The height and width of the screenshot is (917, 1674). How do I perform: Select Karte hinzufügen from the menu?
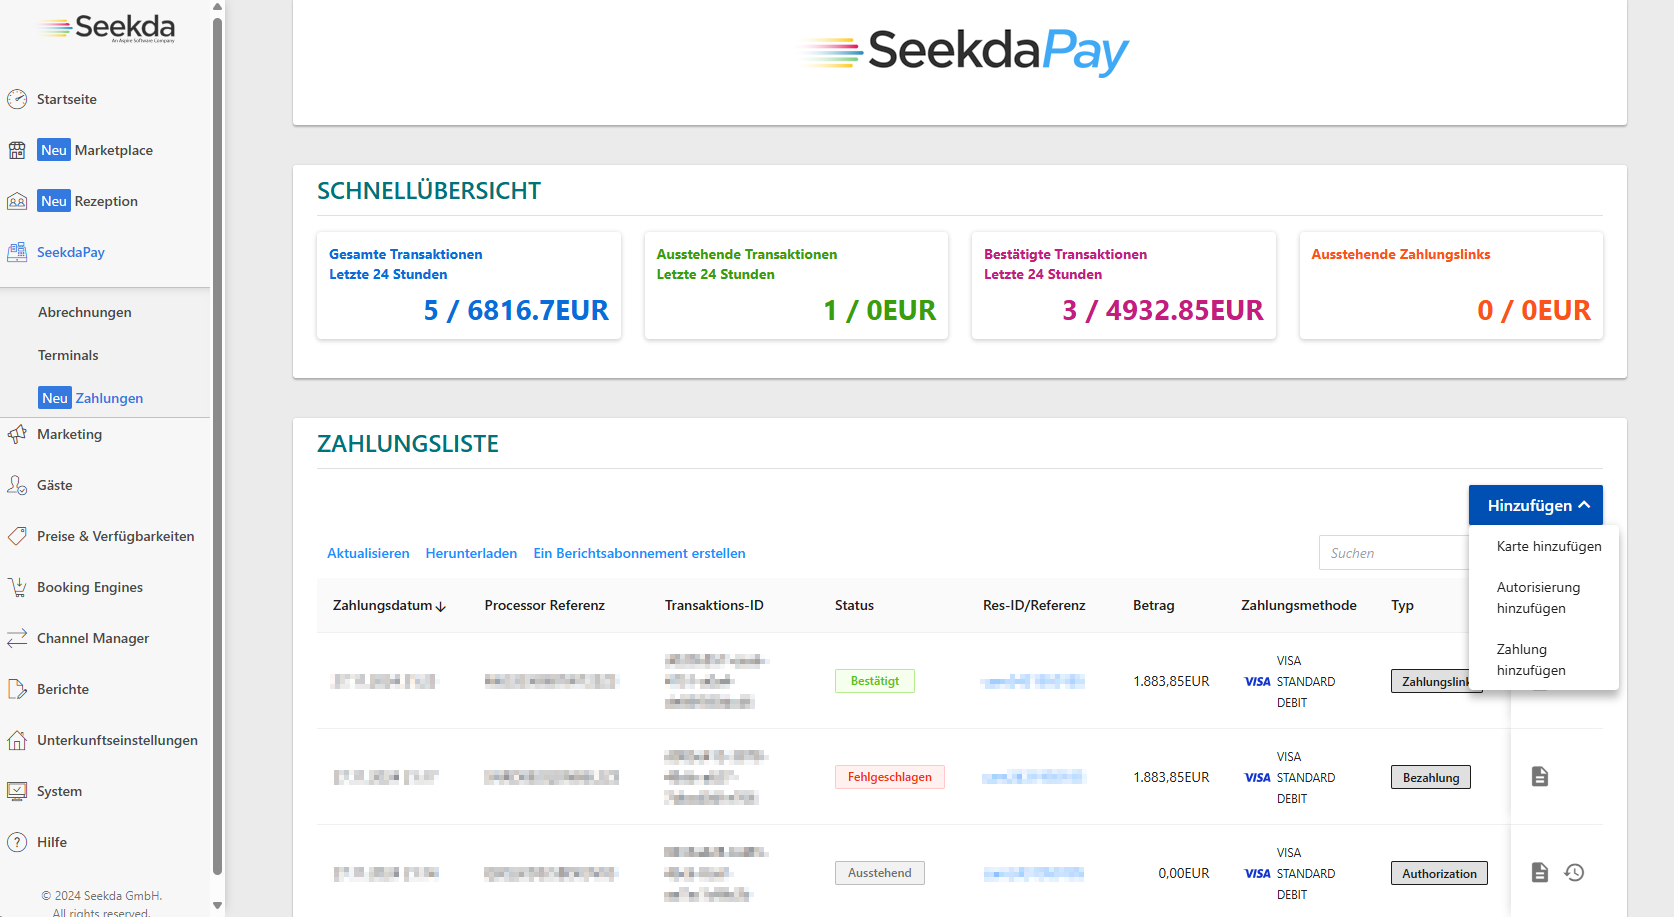[x=1548, y=546]
